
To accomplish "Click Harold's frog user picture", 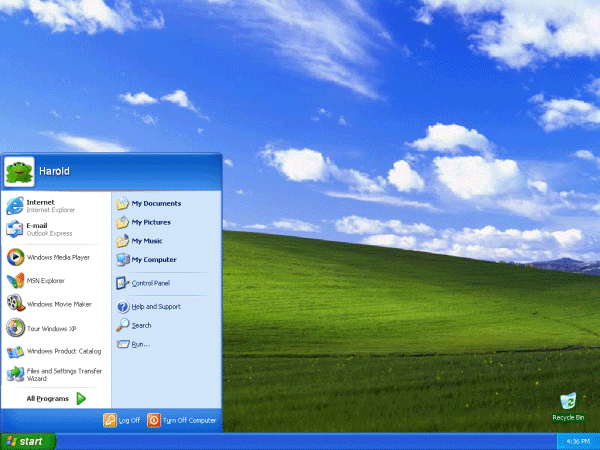I will pyautogui.click(x=19, y=172).
